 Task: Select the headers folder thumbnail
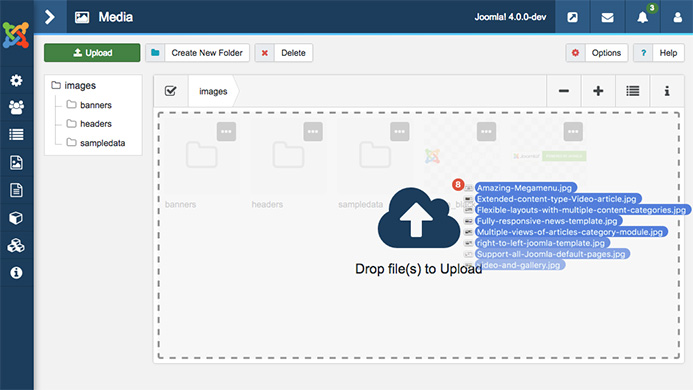pyautogui.click(x=288, y=155)
